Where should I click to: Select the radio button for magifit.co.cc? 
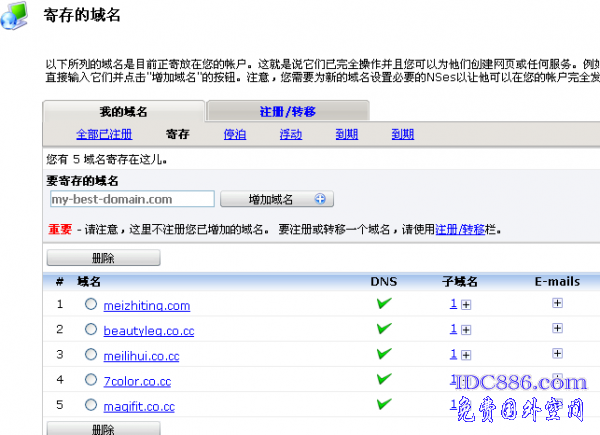[91, 406]
